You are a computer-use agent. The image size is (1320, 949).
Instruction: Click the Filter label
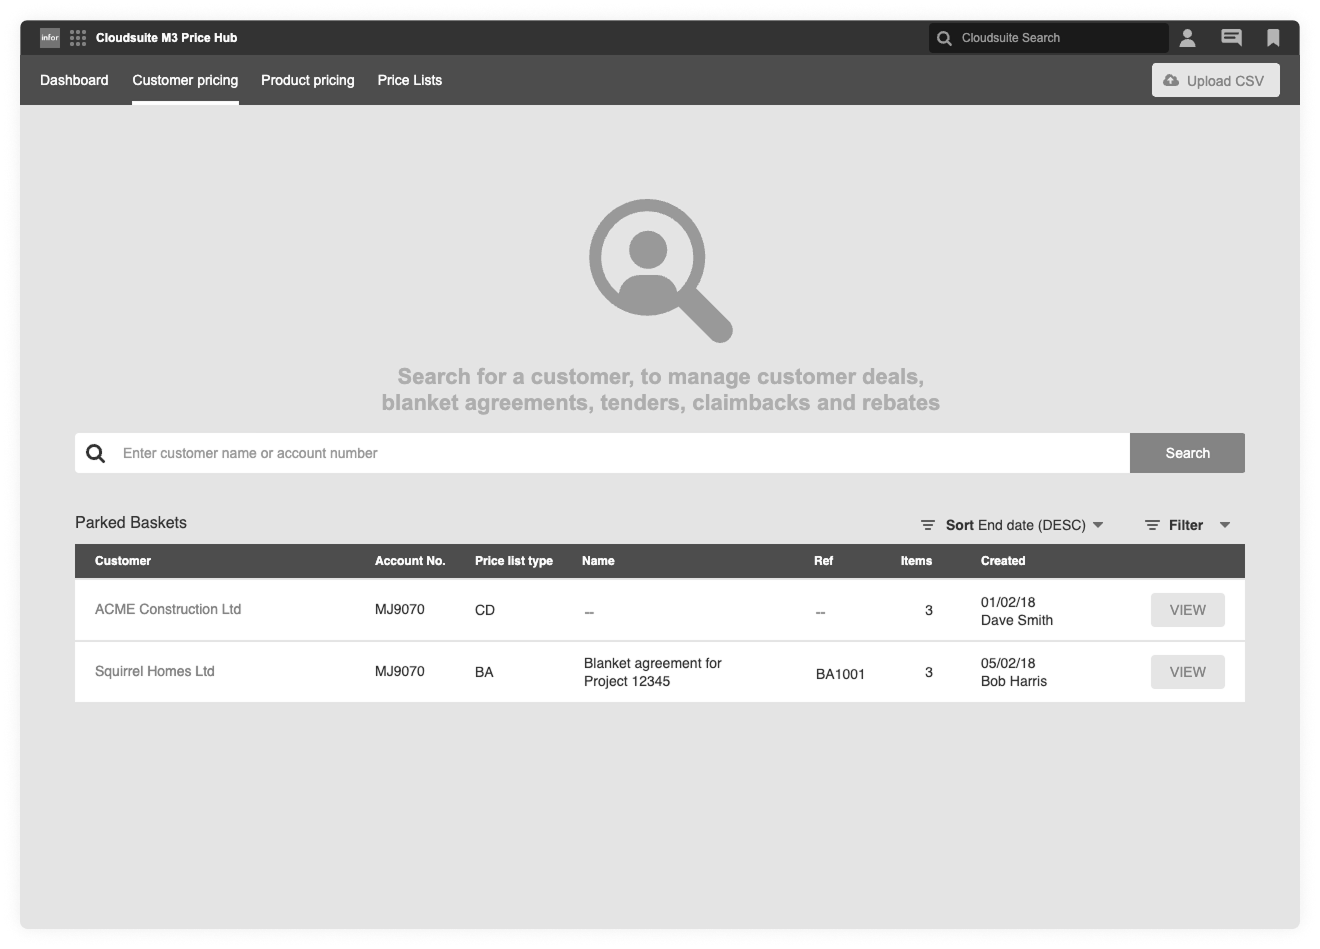[1186, 525]
